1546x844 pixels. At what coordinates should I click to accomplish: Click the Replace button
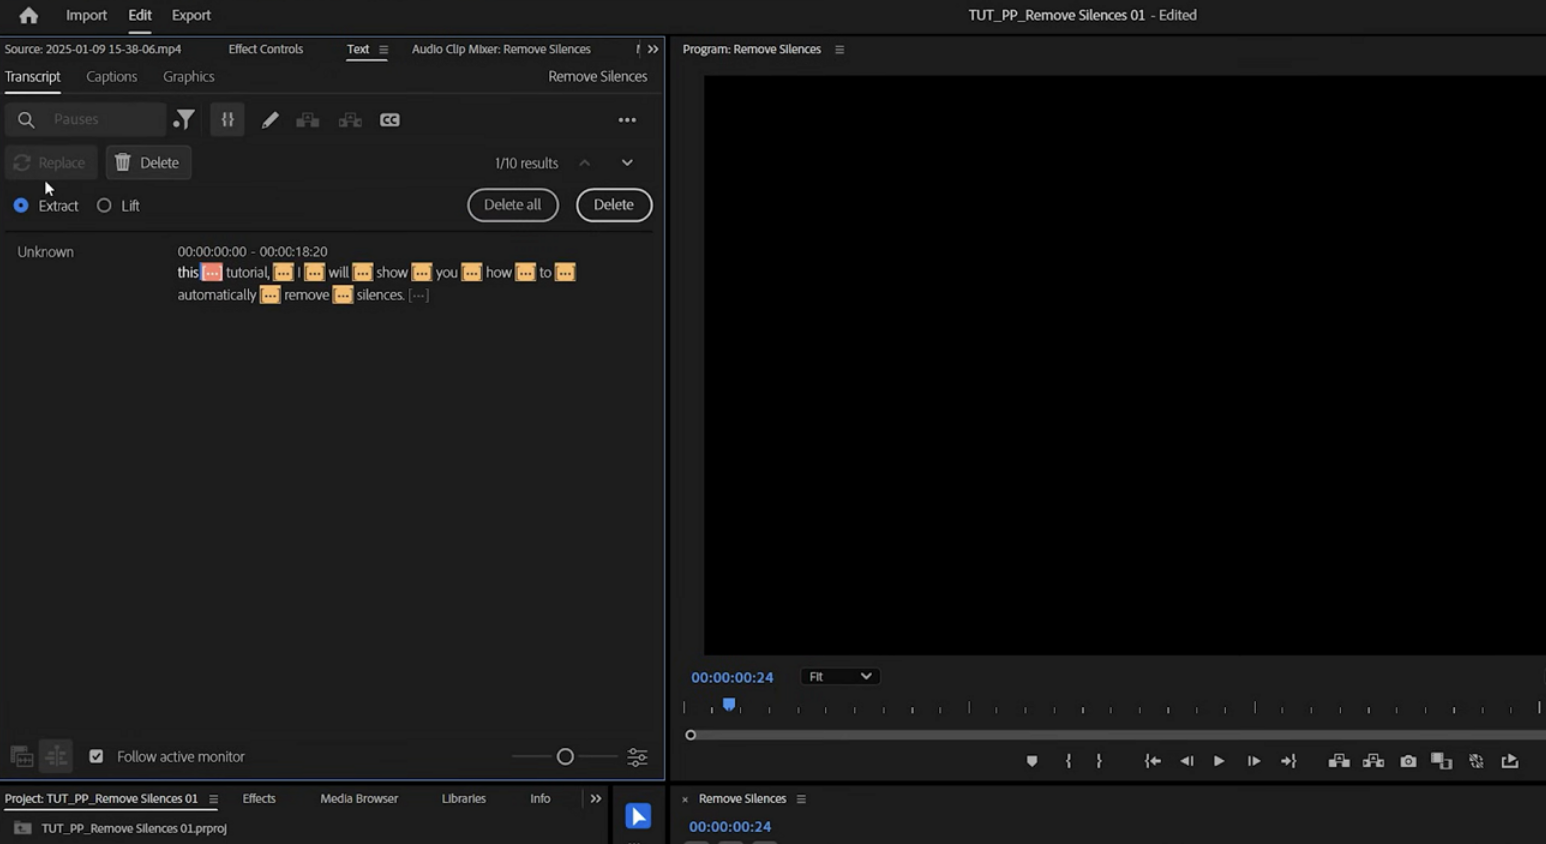(x=50, y=162)
